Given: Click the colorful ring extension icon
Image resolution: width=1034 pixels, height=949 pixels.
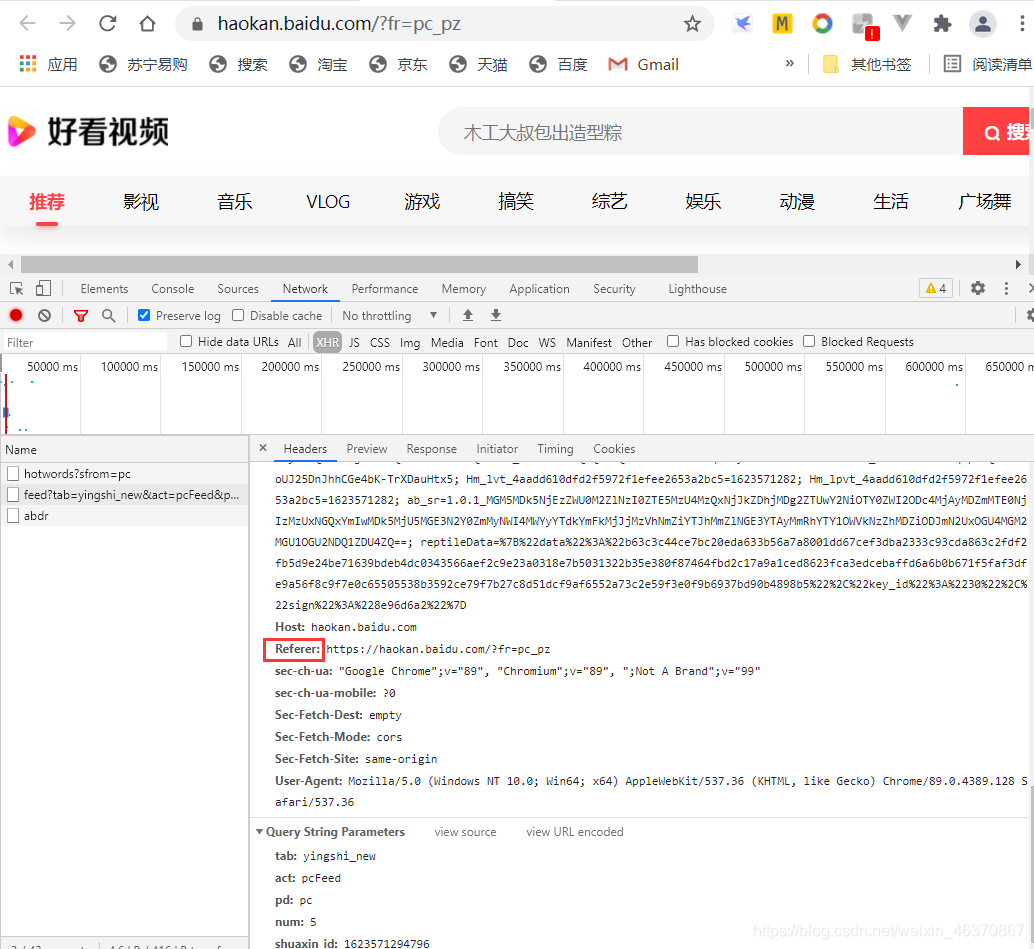Looking at the screenshot, I should click(822, 24).
